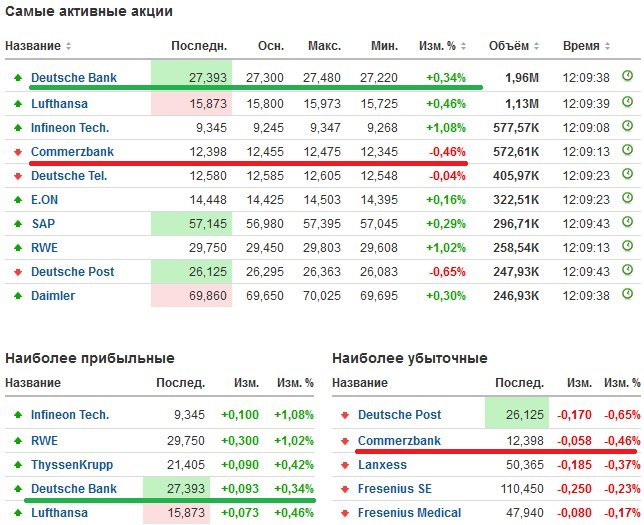Click the clock icon in the RWE row

[627, 247]
